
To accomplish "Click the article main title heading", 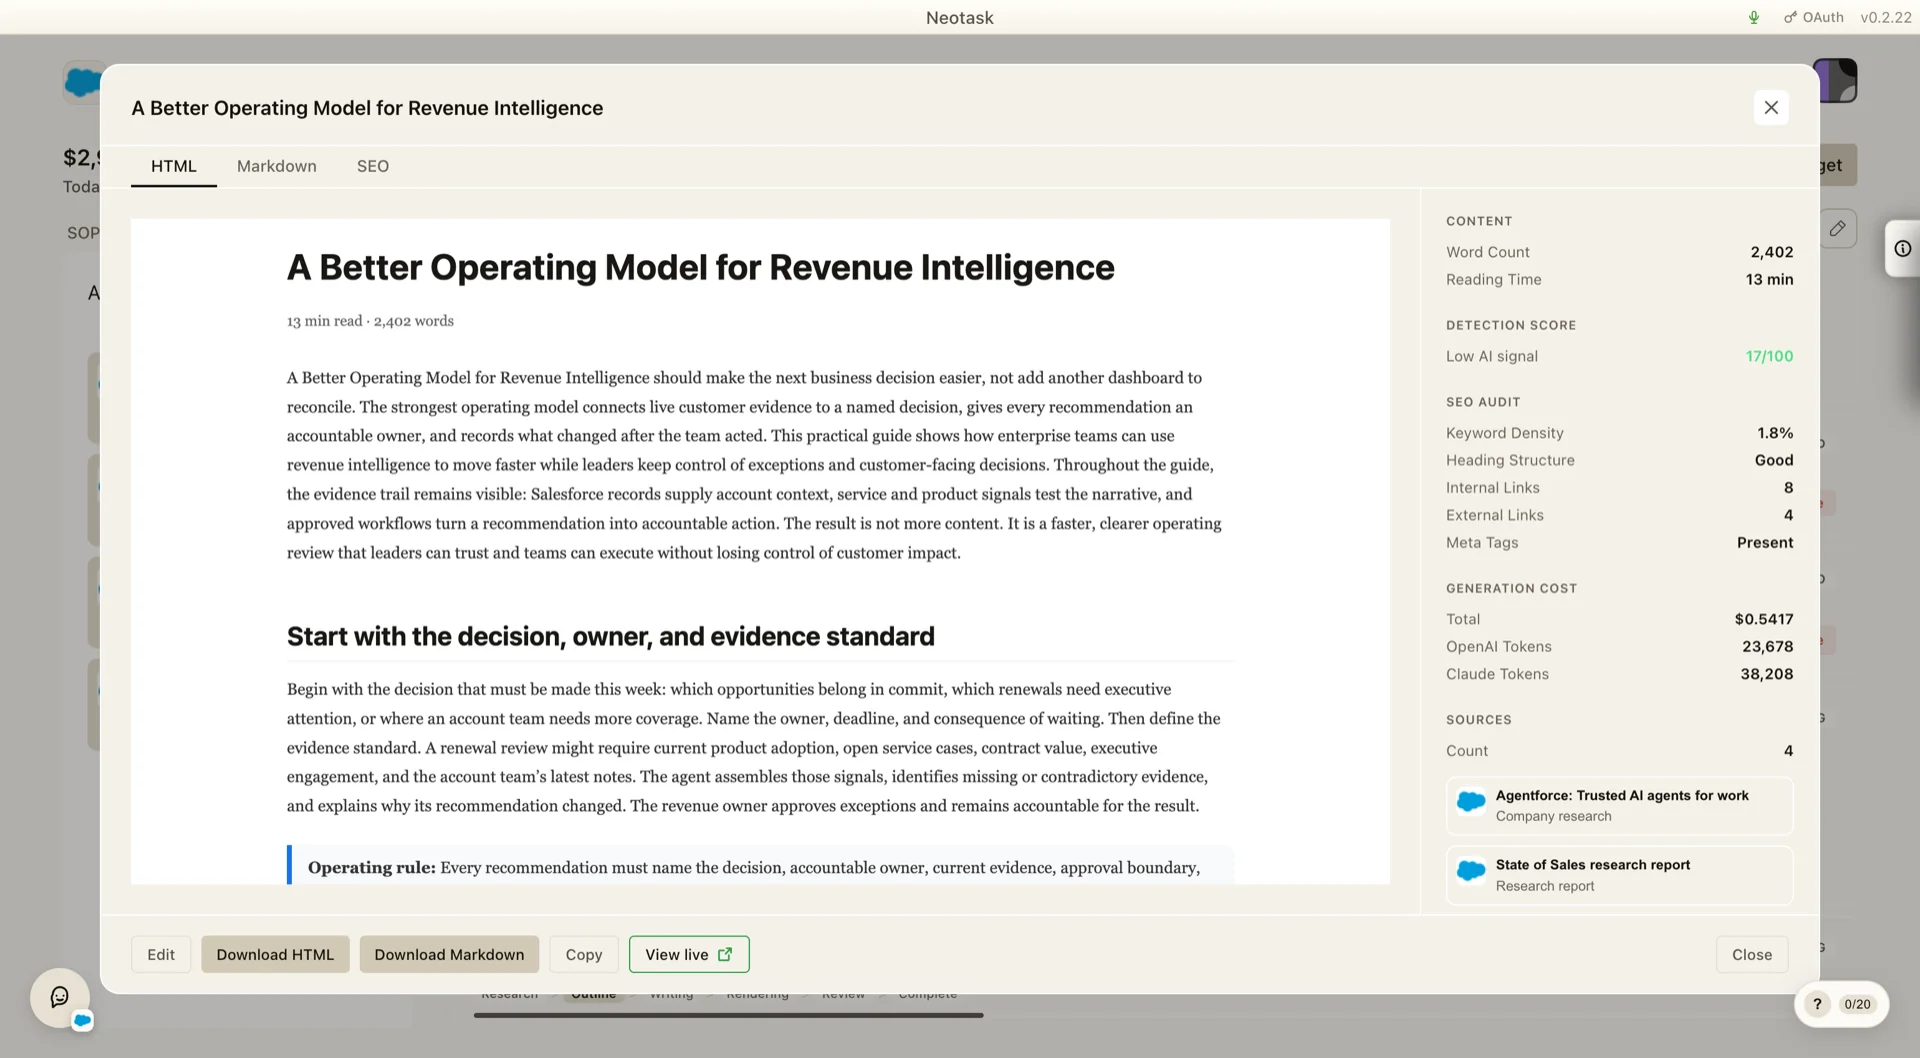I will (x=700, y=268).
